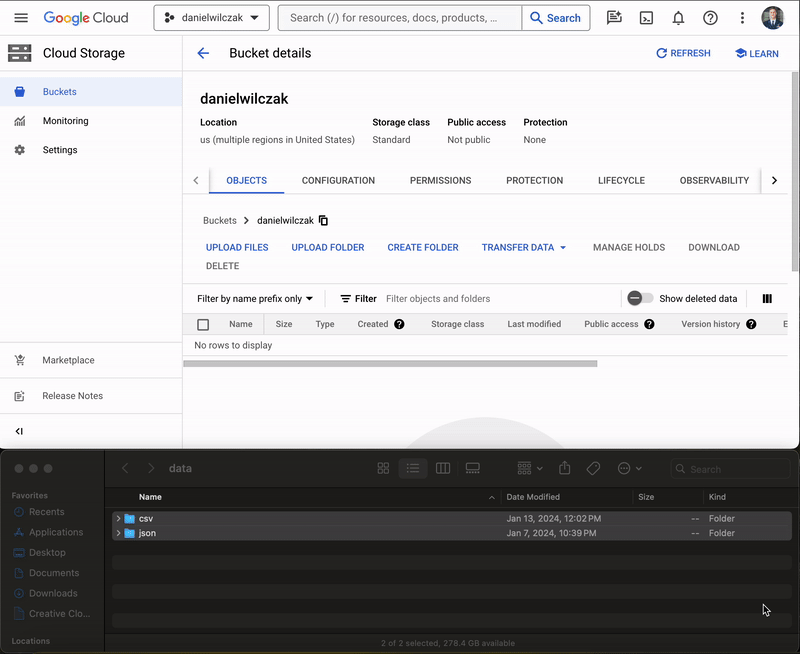Image resolution: width=800 pixels, height=654 pixels.
Task: Open the Finder action ellipsis menu
Action: tap(629, 468)
